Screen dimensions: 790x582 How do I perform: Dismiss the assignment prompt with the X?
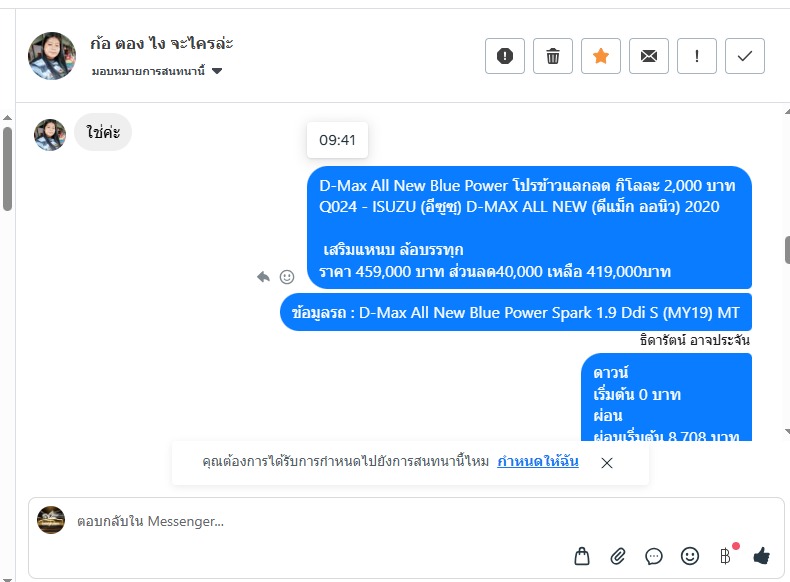(607, 463)
